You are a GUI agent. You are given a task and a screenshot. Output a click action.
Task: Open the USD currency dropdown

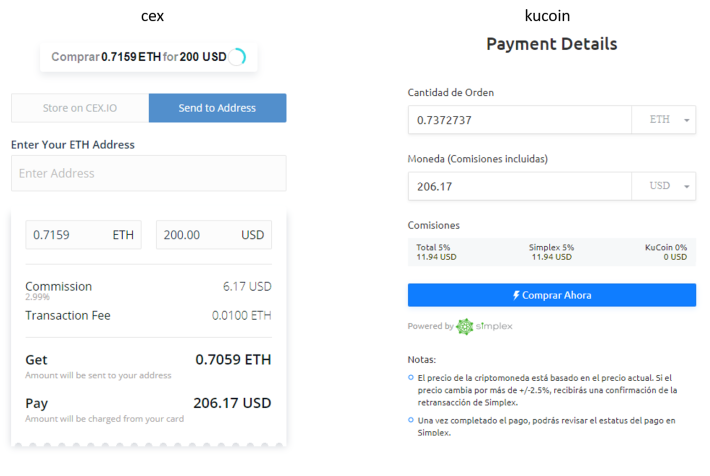point(664,186)
